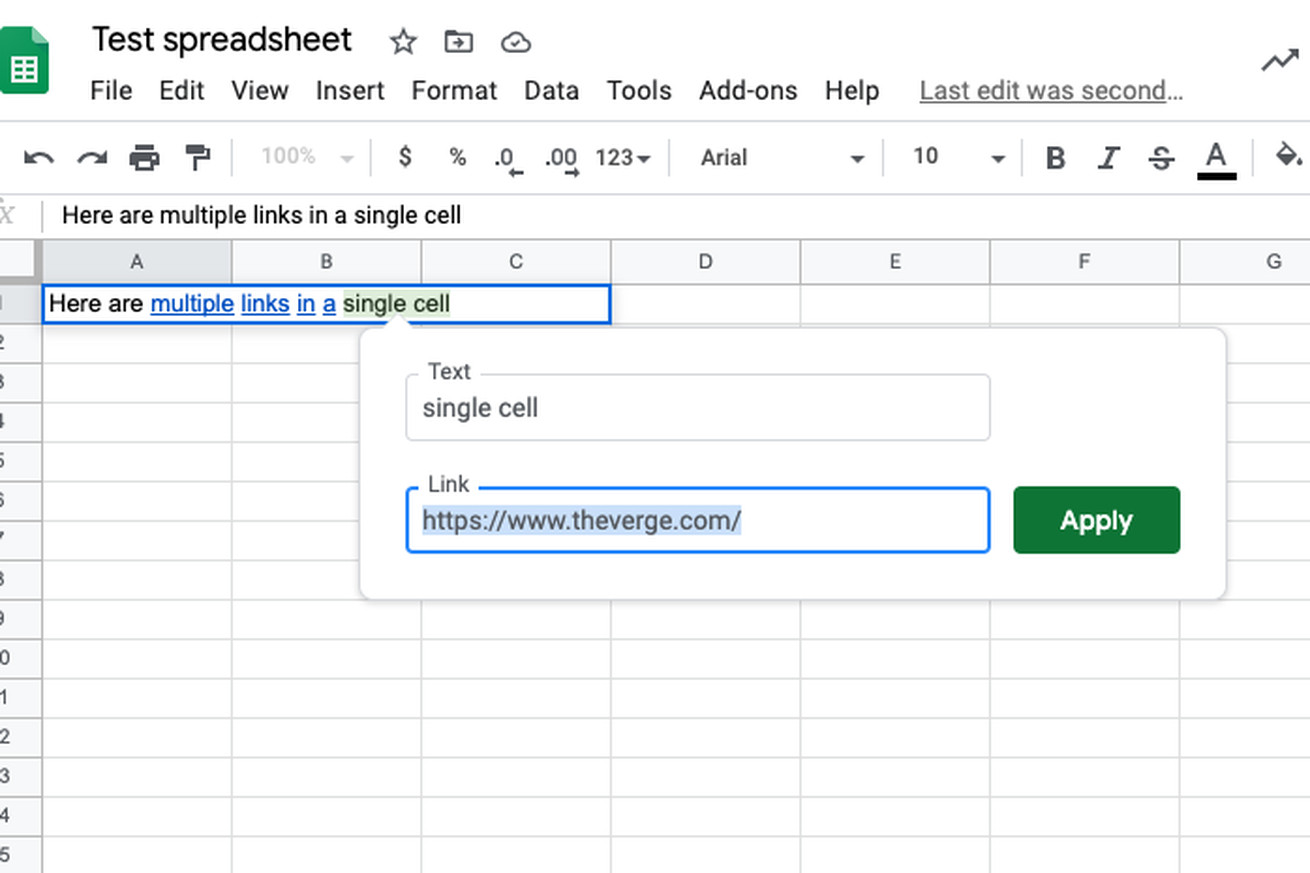Undo the last action
Viewport: 1310px width, 873px height.
click(x=38, y=158)
